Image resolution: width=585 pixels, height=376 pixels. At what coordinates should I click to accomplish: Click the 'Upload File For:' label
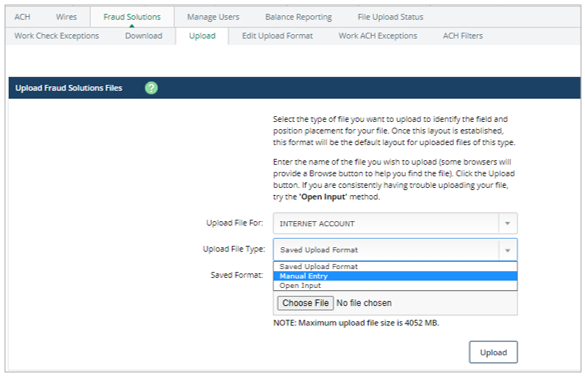point(235,223)
